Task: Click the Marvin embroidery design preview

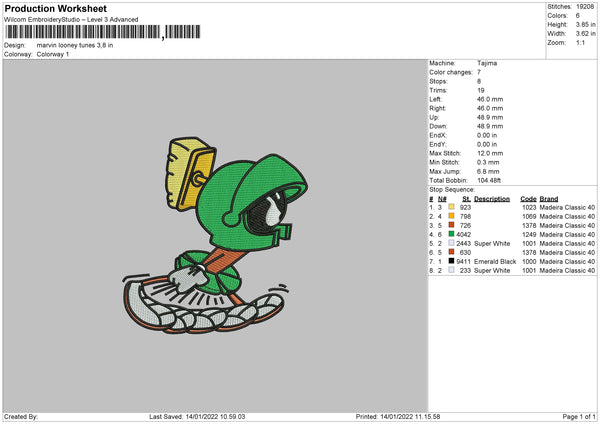Action: pos(215,235)
